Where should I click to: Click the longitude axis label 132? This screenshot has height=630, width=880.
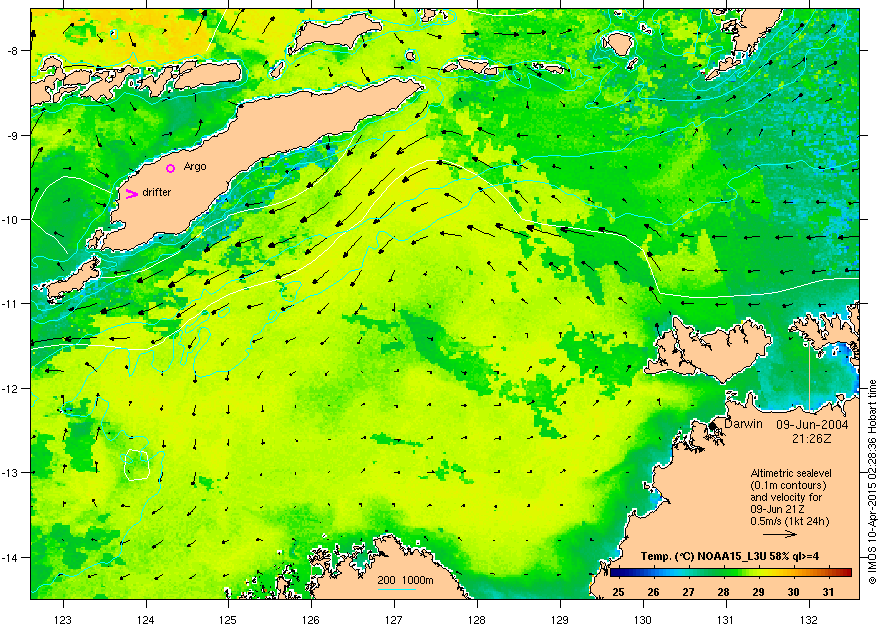pos(809,620)
